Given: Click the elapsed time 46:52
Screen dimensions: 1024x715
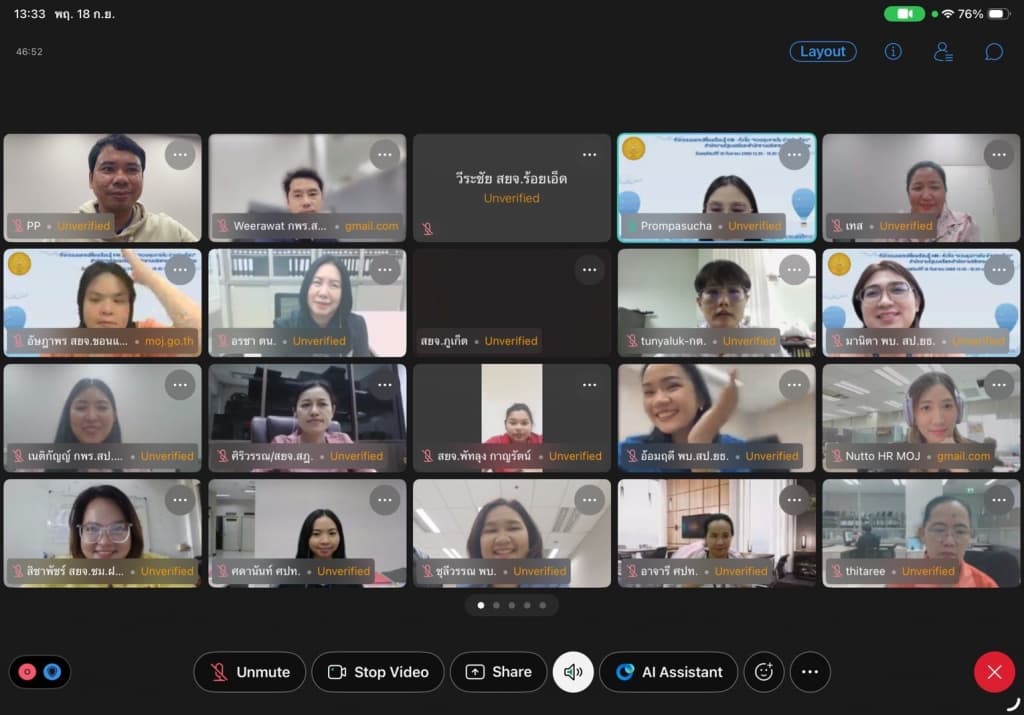Looking at the screenshot, I should [29, 52].
